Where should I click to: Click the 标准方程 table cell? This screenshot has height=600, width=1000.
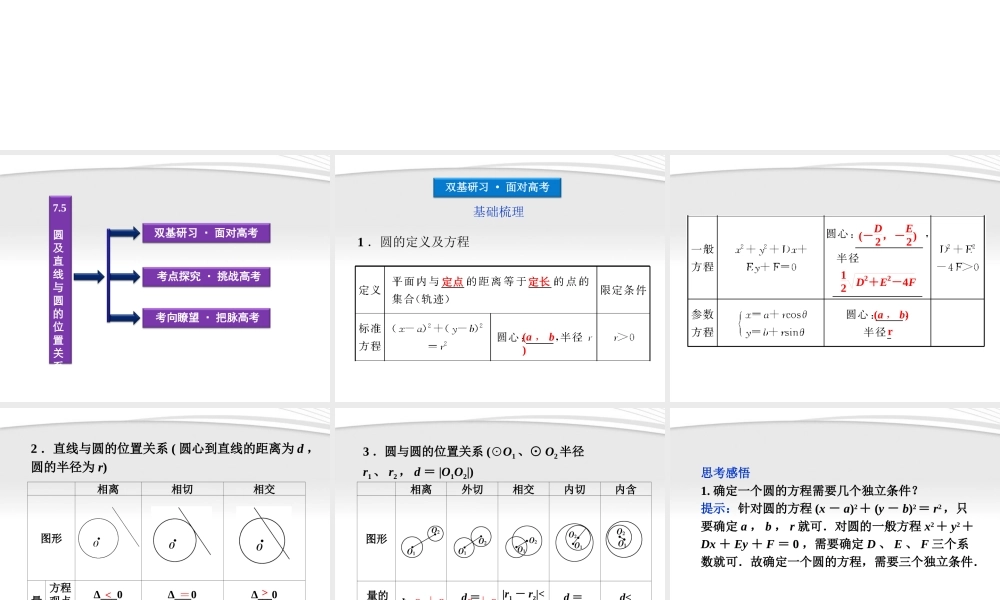click(x=370, y=337)
